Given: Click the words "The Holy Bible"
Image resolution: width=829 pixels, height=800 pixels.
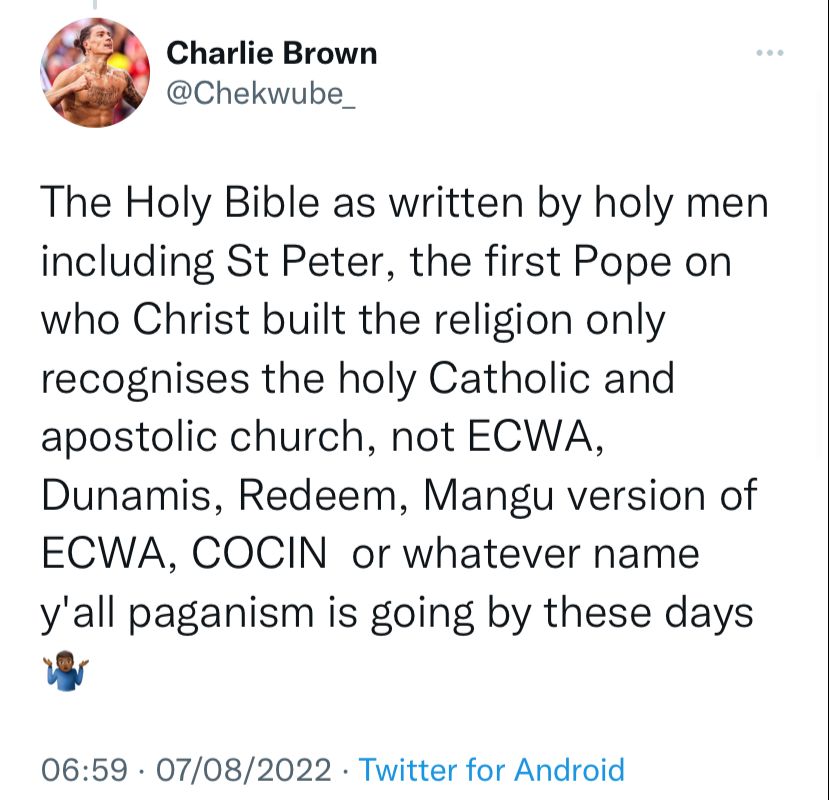Looking at the screenshot, I should click(x=160, y=203).
